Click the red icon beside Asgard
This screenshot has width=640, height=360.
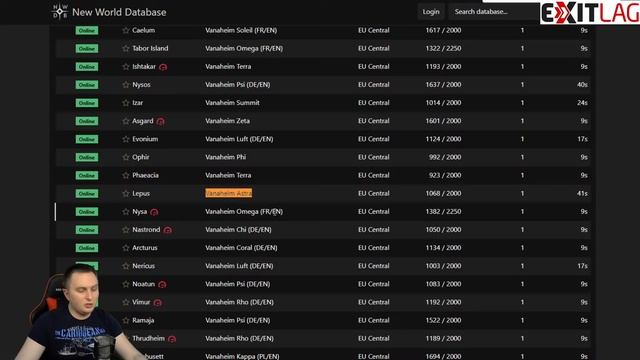(160, 121)
